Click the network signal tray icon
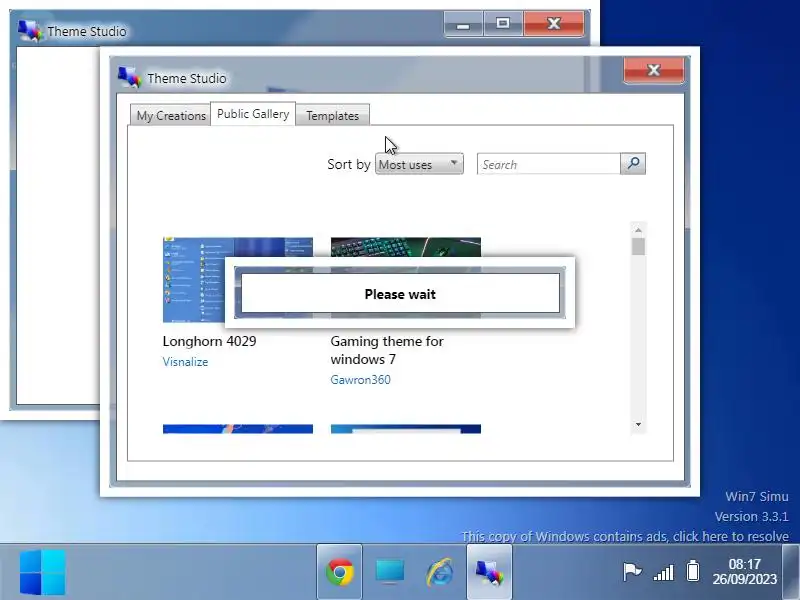The height and width of the screenshot is (600, 800). [x=663, y=572]
